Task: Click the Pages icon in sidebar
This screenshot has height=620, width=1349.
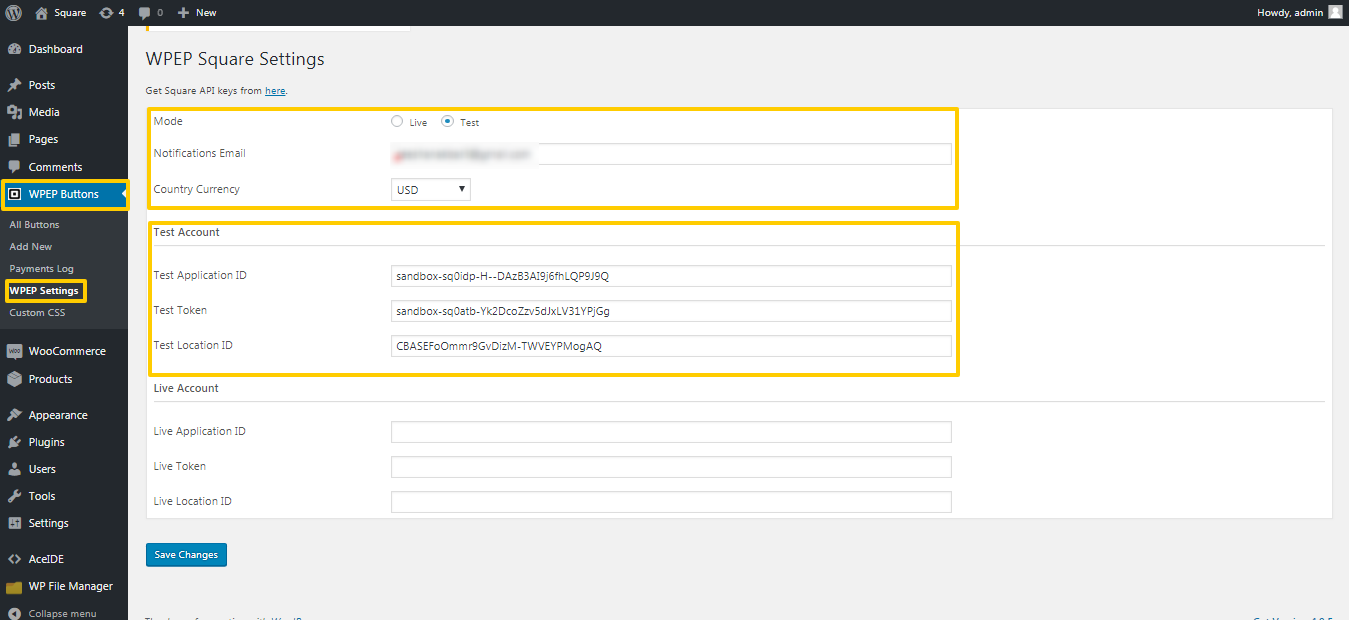Action: 15,139
